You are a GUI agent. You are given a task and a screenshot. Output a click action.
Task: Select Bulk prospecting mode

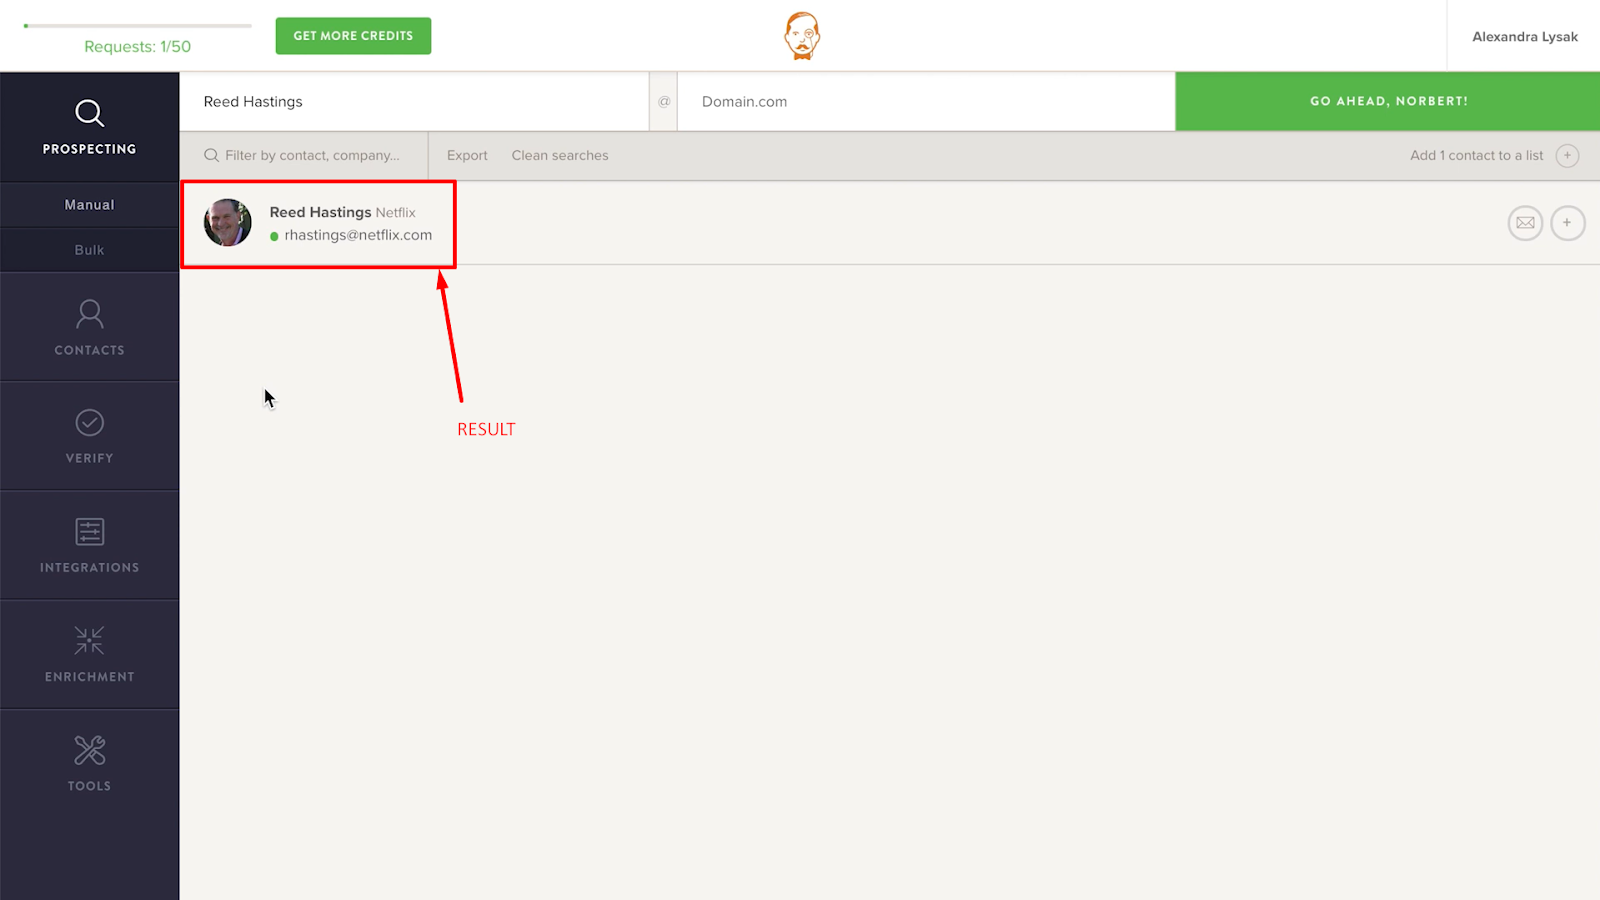89,250
